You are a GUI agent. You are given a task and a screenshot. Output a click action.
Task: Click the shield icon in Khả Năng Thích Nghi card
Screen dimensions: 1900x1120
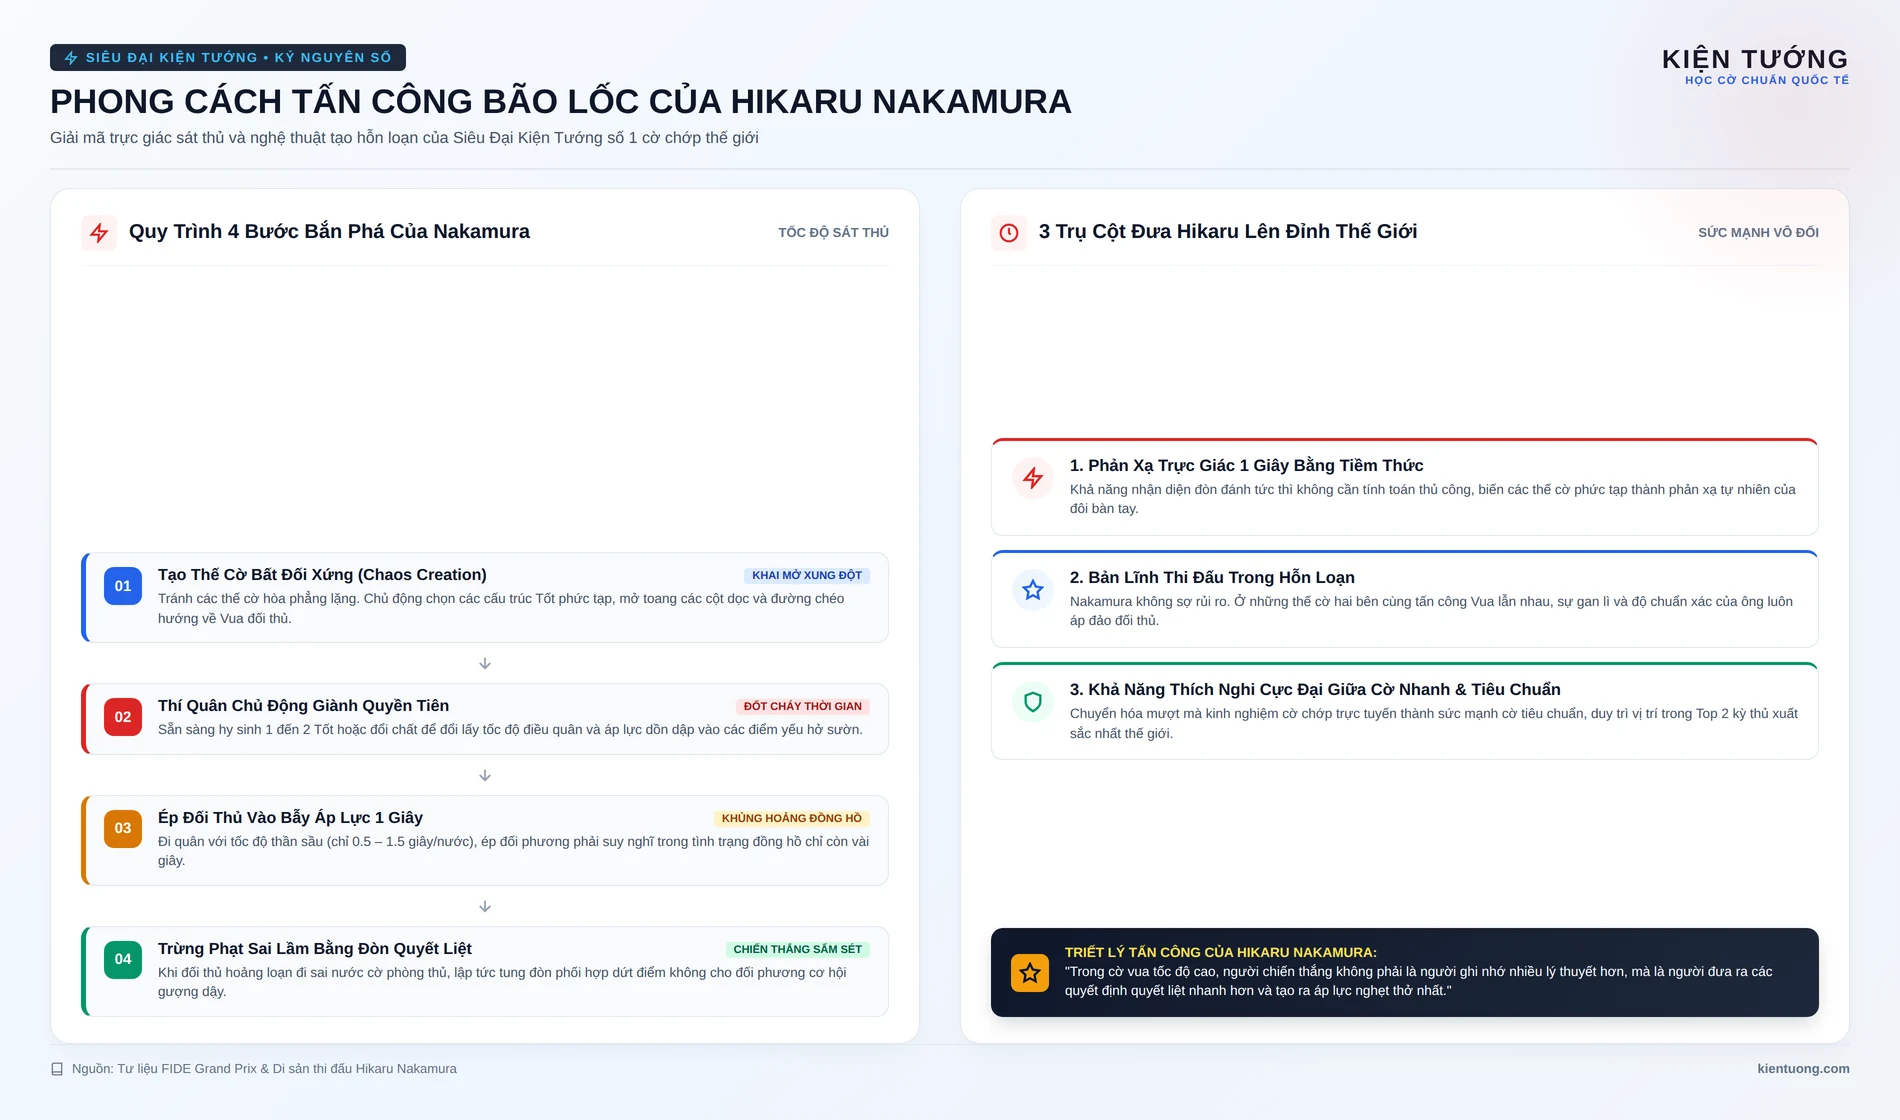(1033, 702)
